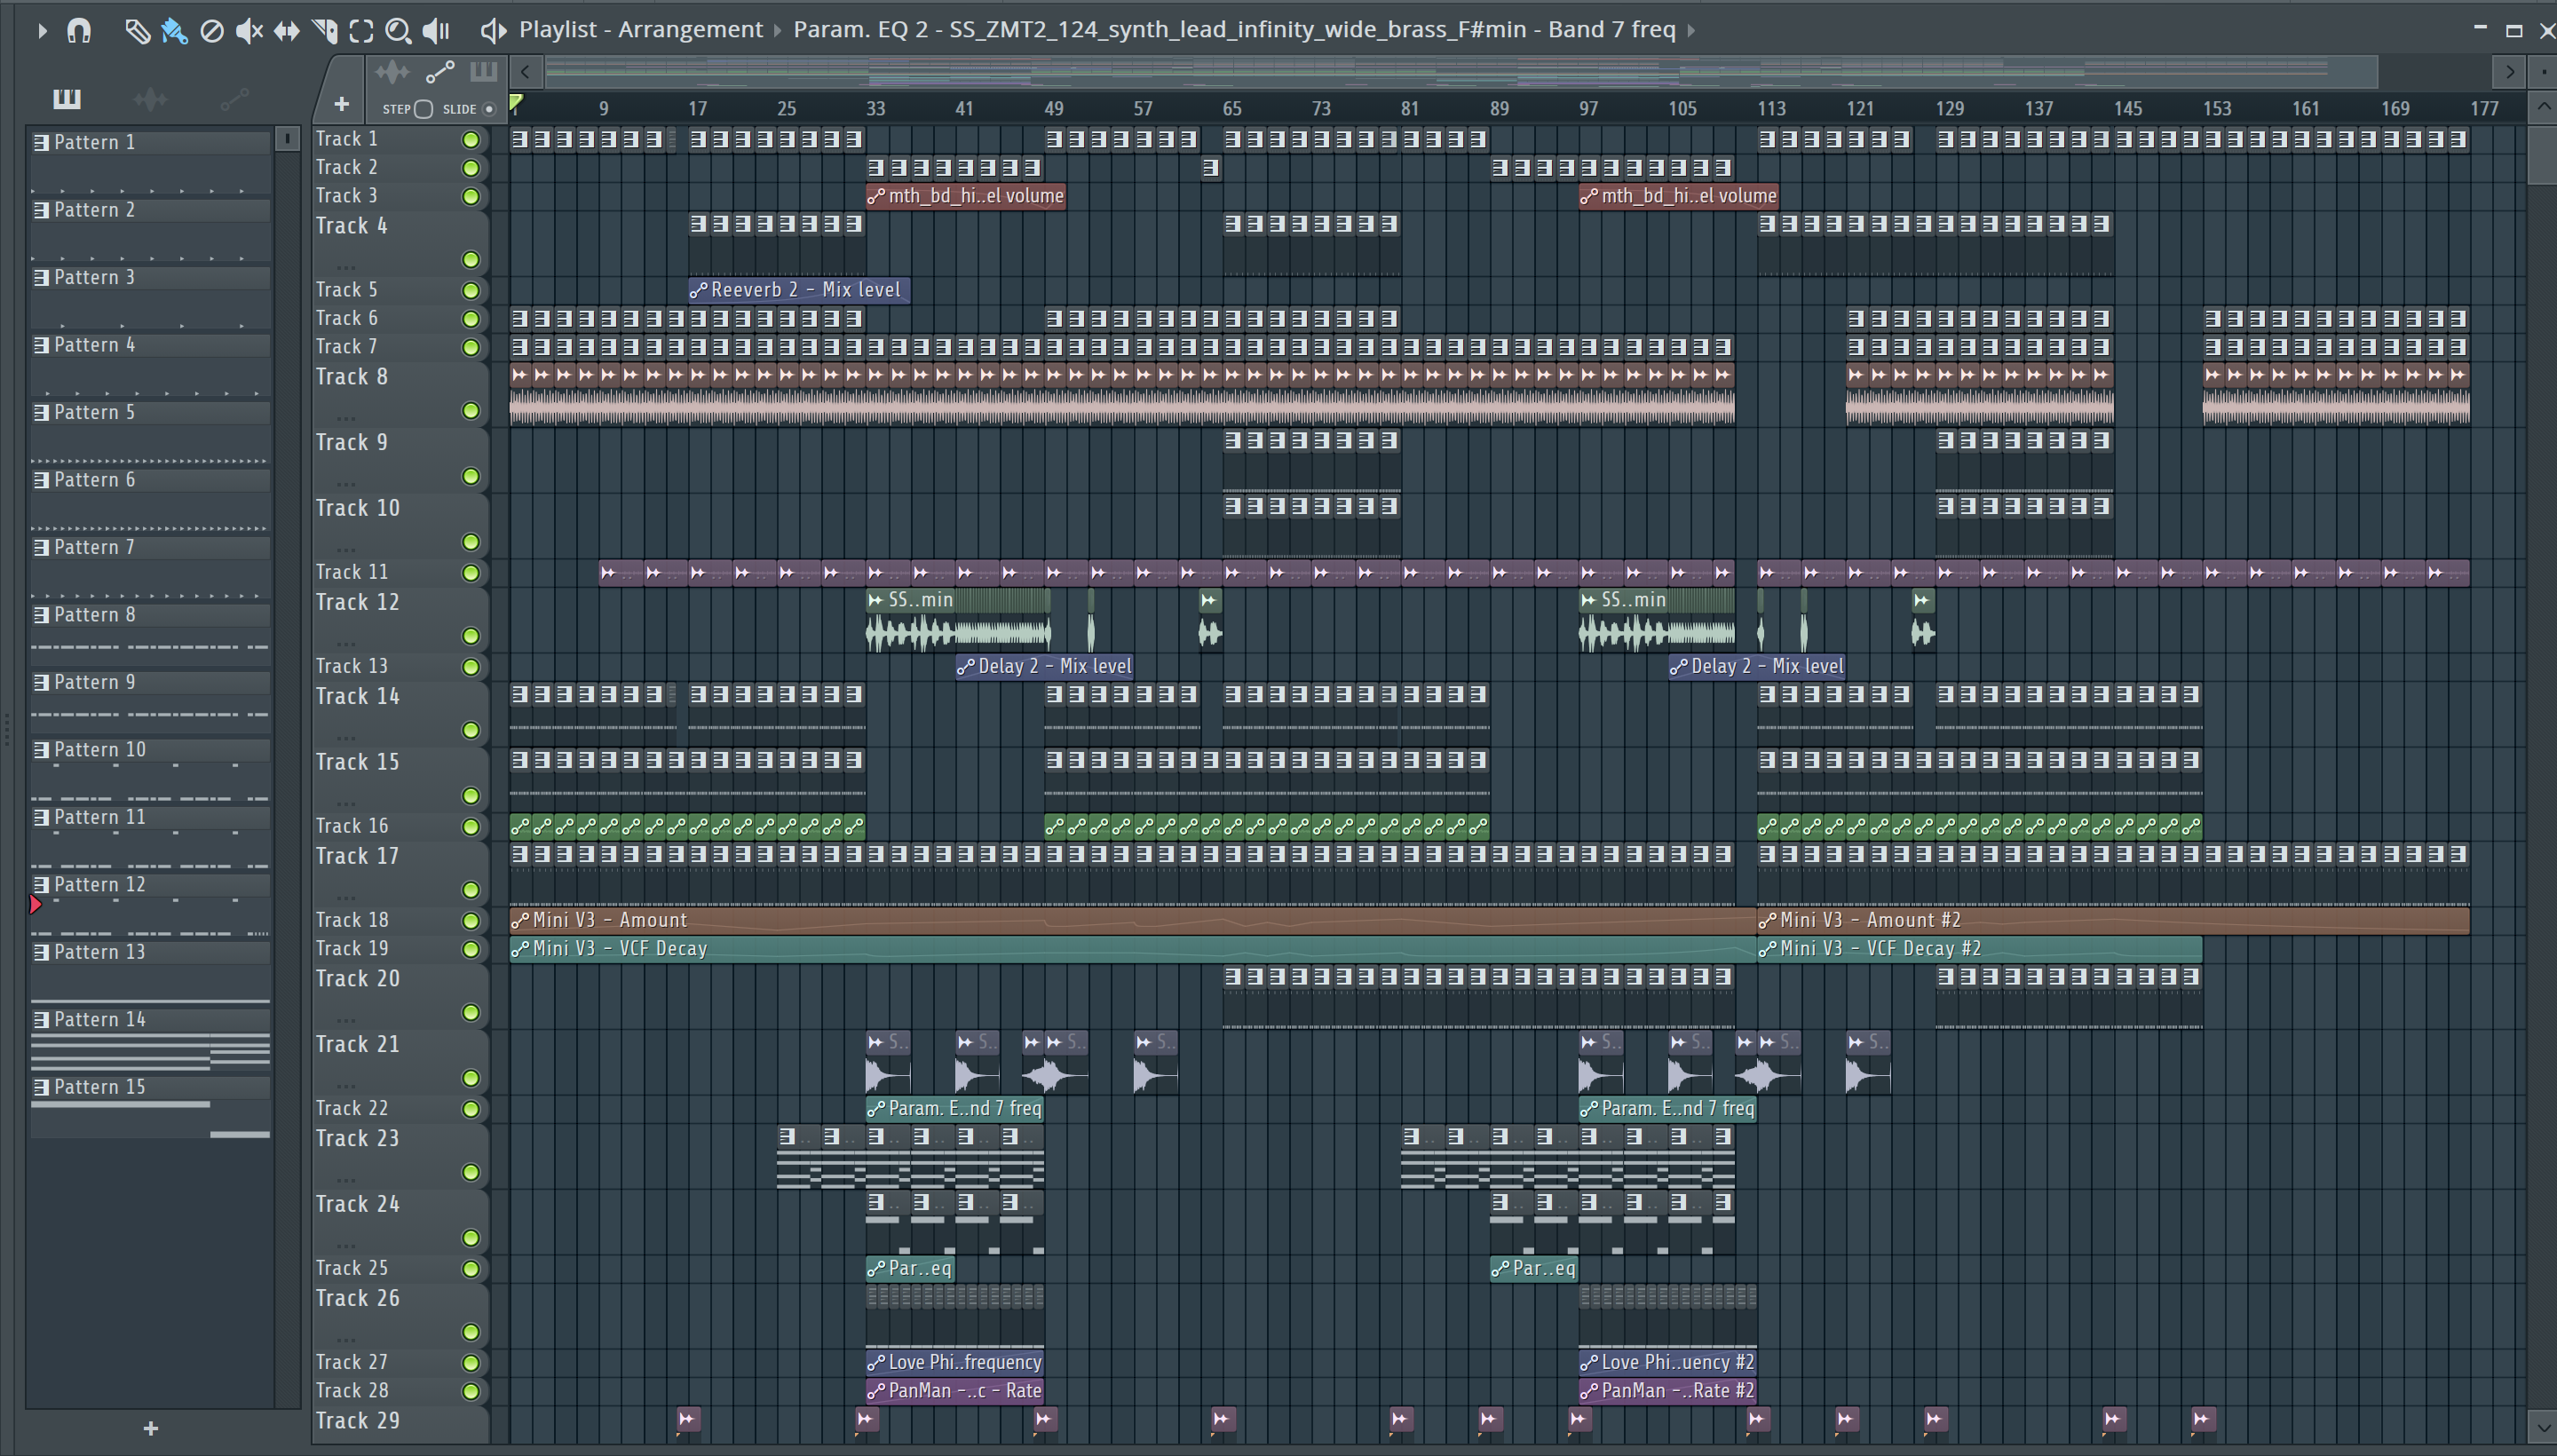Screen dimensions: 2557x1456
Task: Select the first Delay 2 - Mix level clip
Action: pyautogui.click(x=1044, y=666)
